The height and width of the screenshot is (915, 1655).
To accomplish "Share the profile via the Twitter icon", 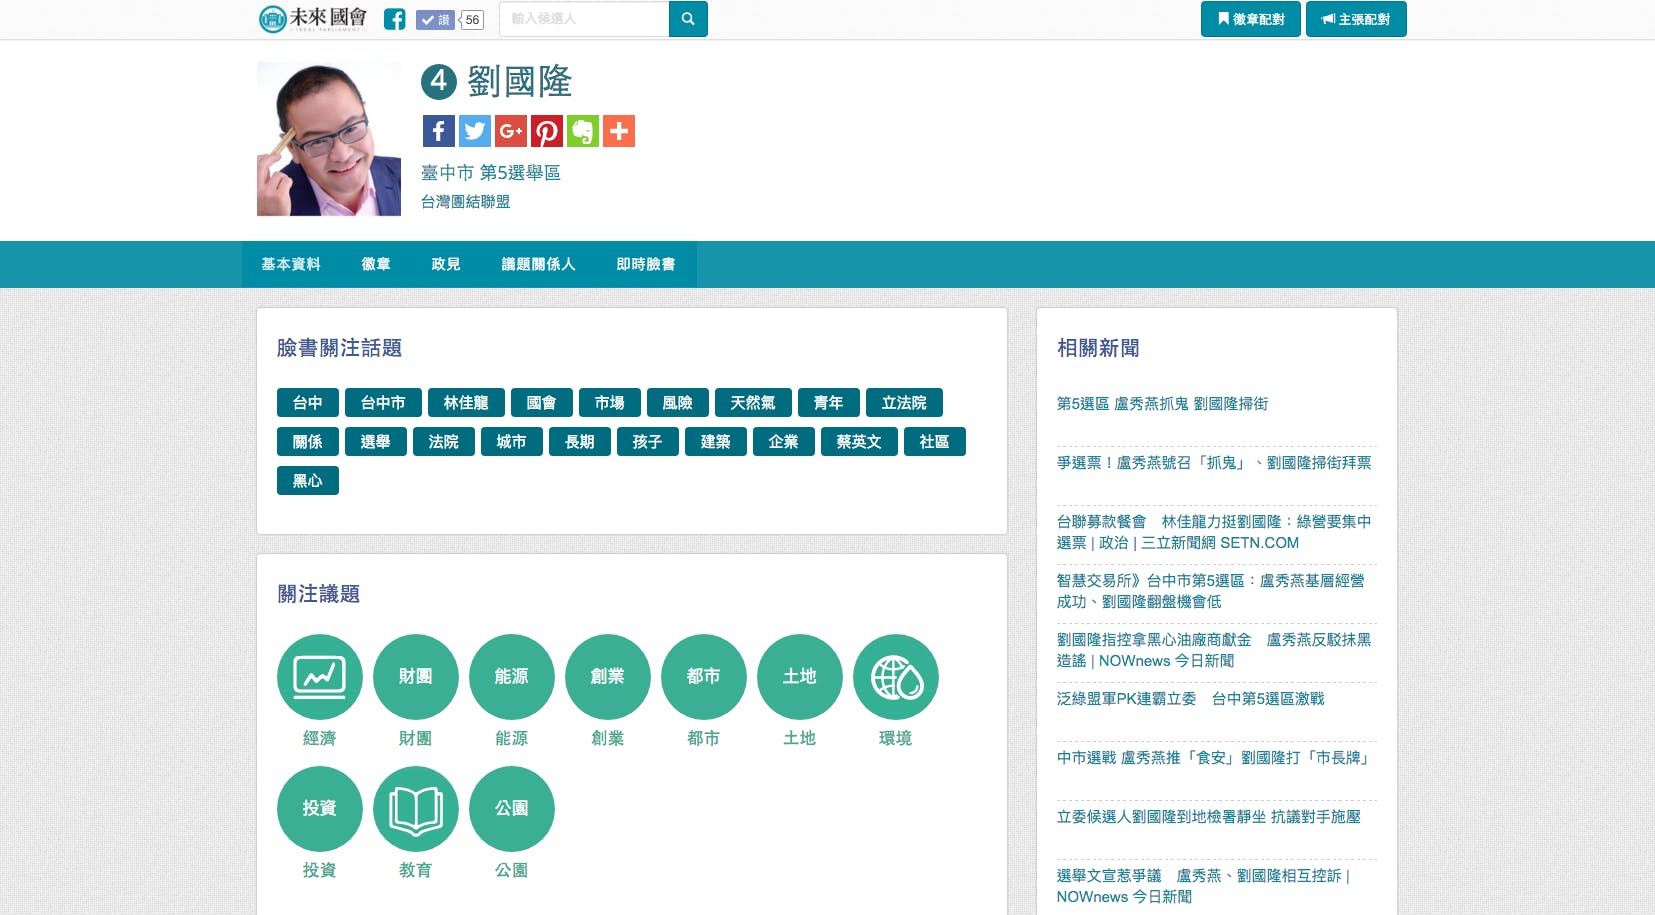I will 474,131.
